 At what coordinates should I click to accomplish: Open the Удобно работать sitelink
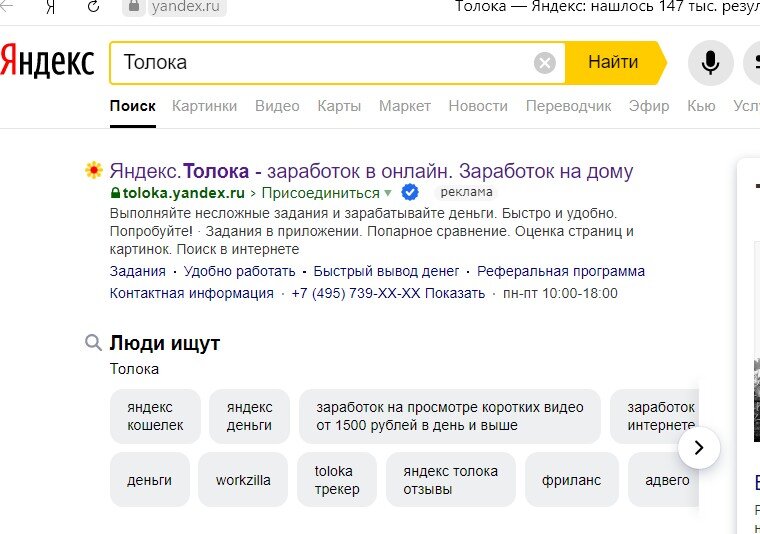click(239, 271)
